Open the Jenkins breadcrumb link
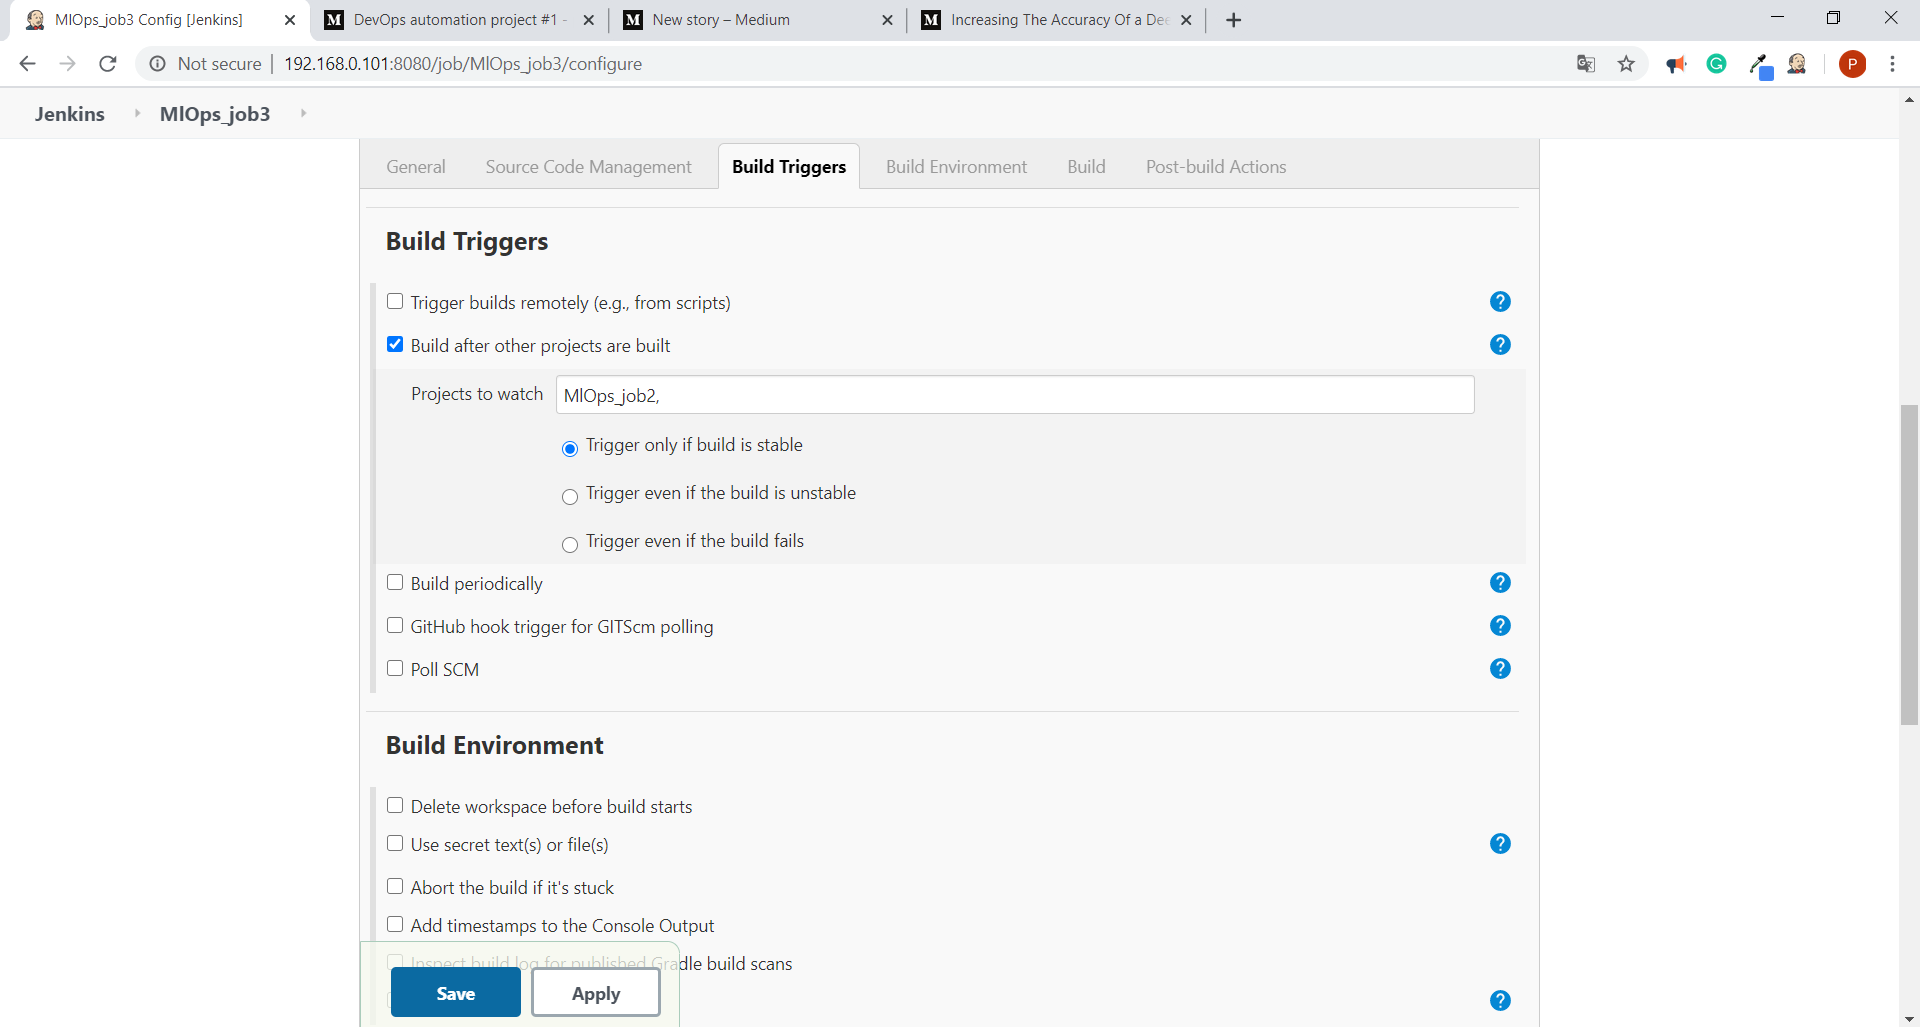Image resolution: width=1920 pixels, height=1027 pixels. click(x=70, y=114)
